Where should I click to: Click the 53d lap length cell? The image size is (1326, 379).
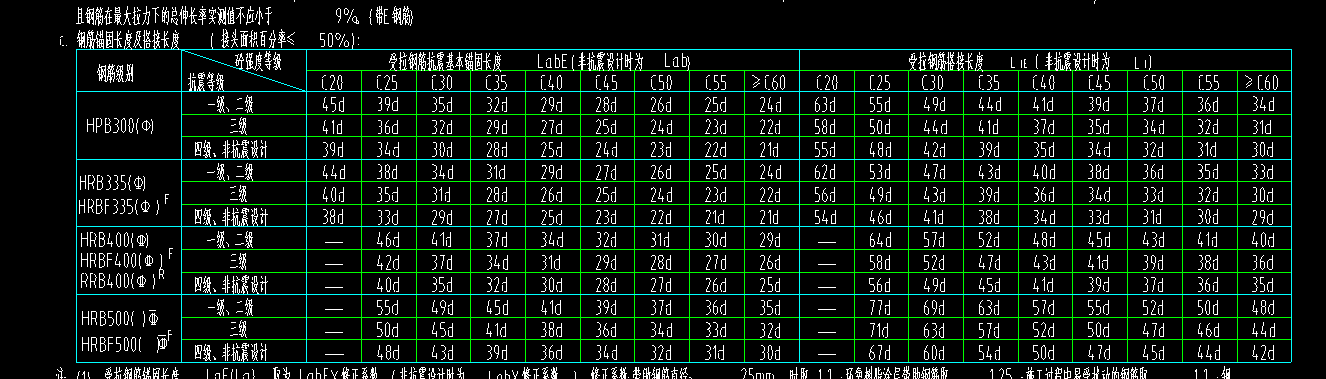(x=881, y=171)
